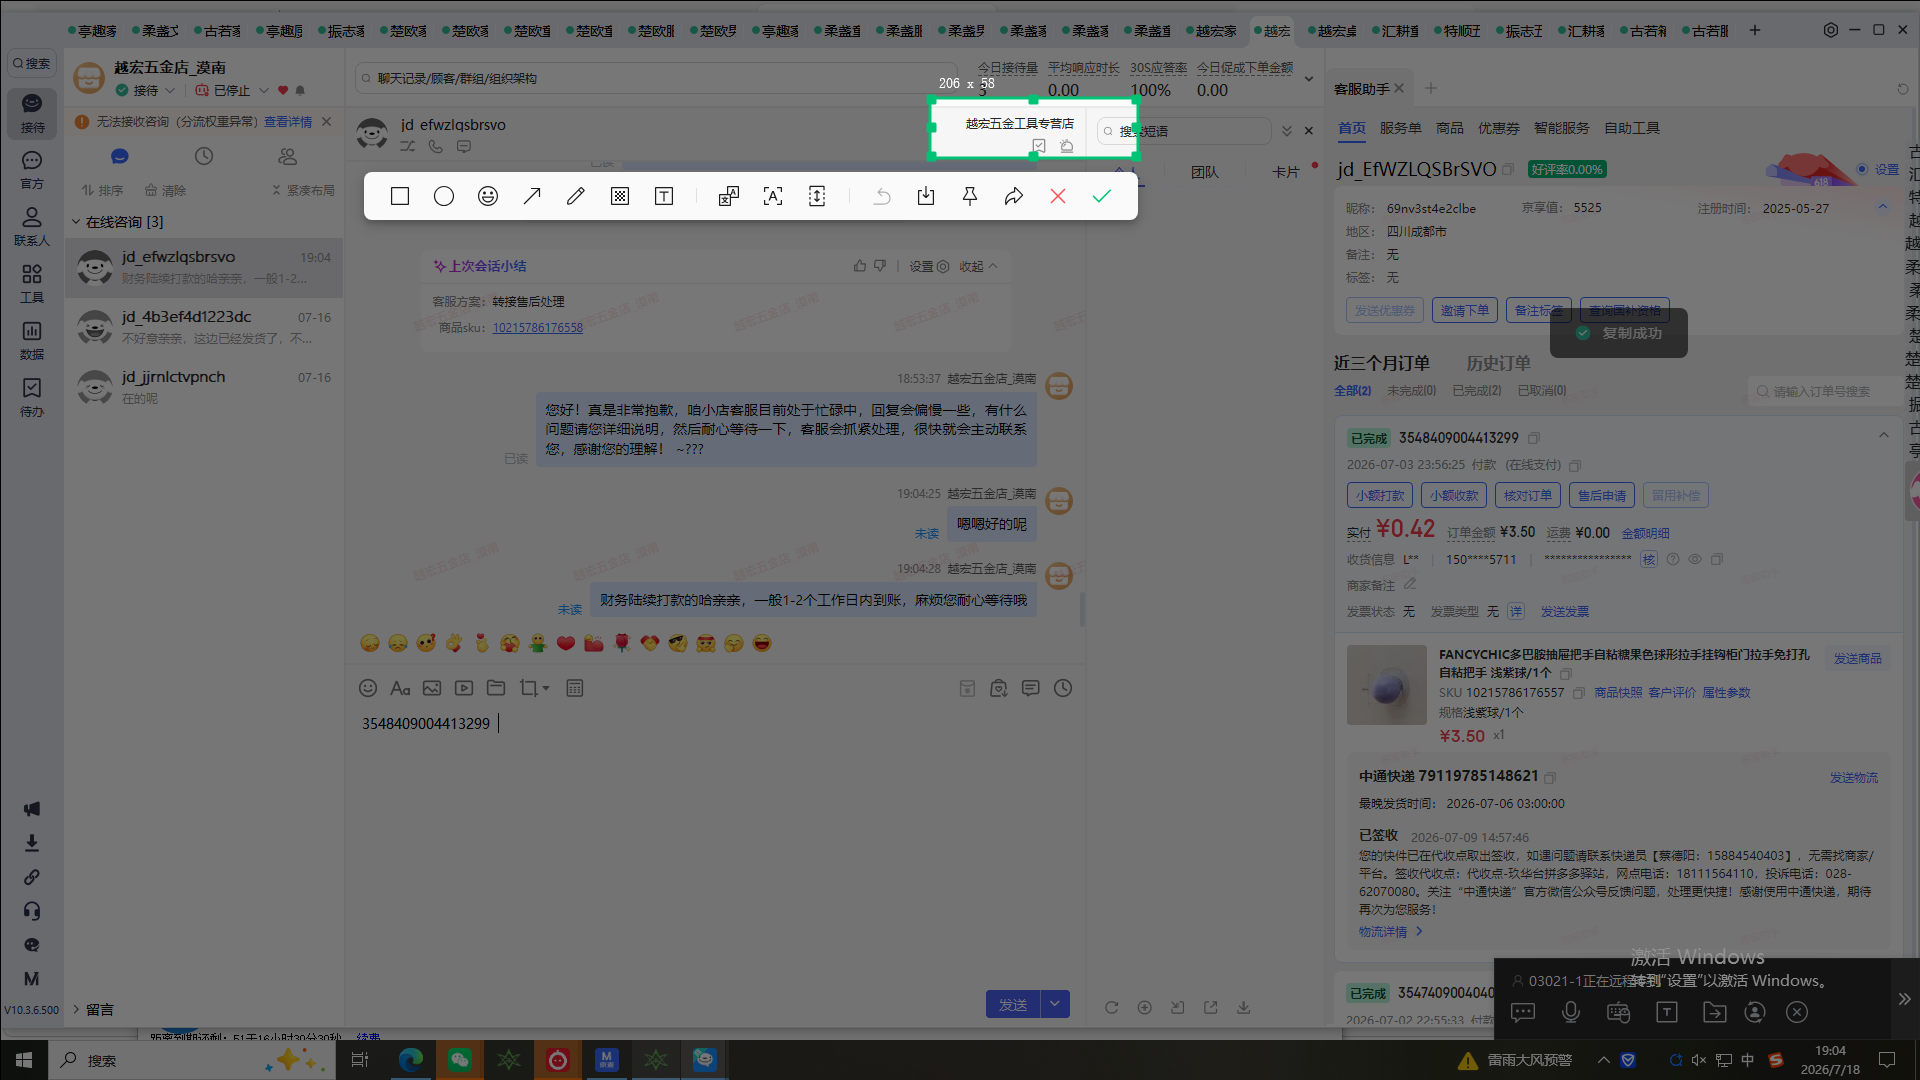Open the 智能服务 tab
Image resolution: width=1920 pixels, height=1080 pixels.
[x=1562, y=128]
